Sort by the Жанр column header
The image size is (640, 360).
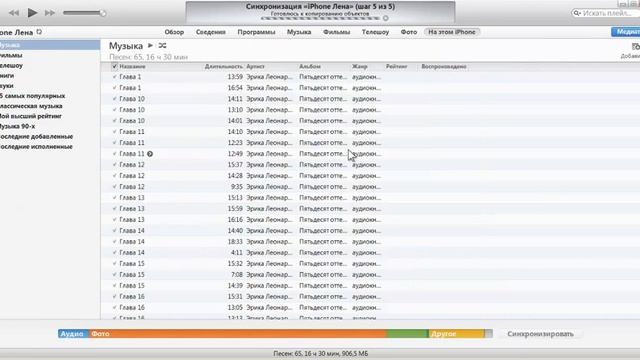point(360,67)
